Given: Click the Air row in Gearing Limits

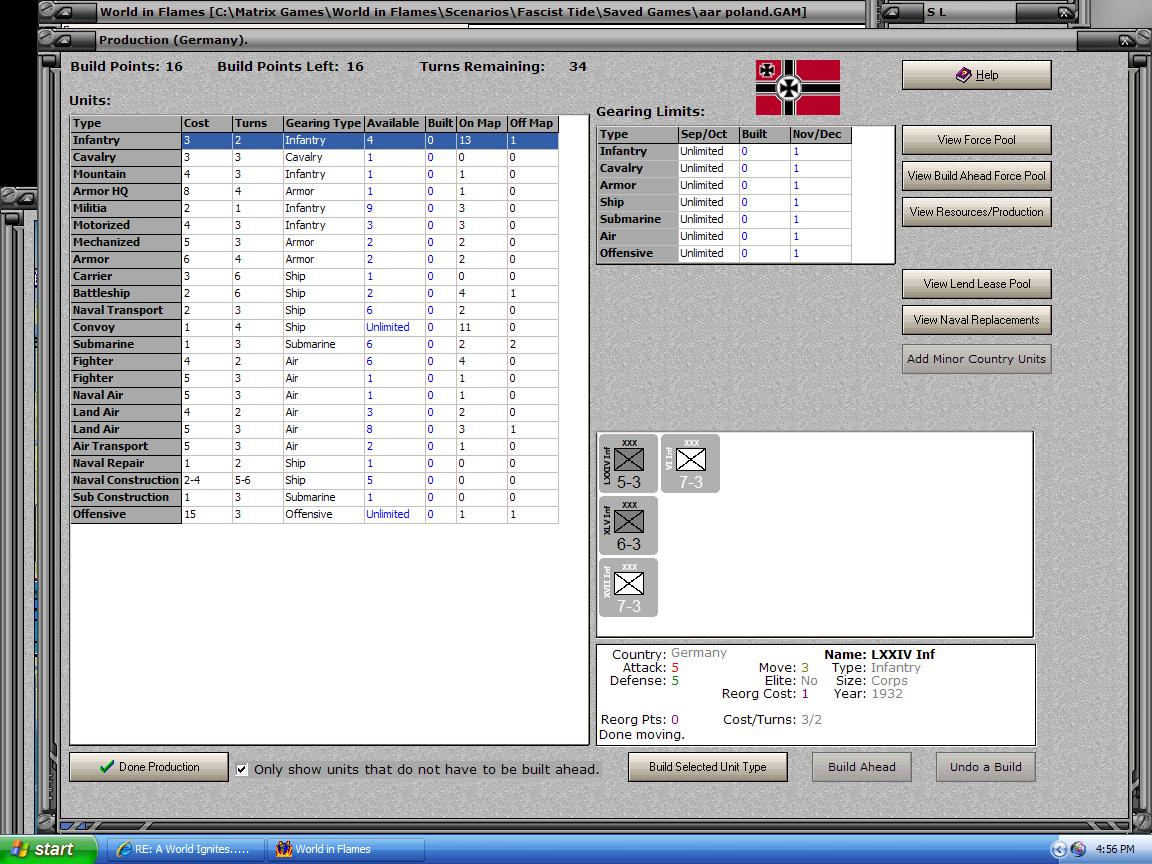Looking at the screenshot, I should [x=724, y=236].
